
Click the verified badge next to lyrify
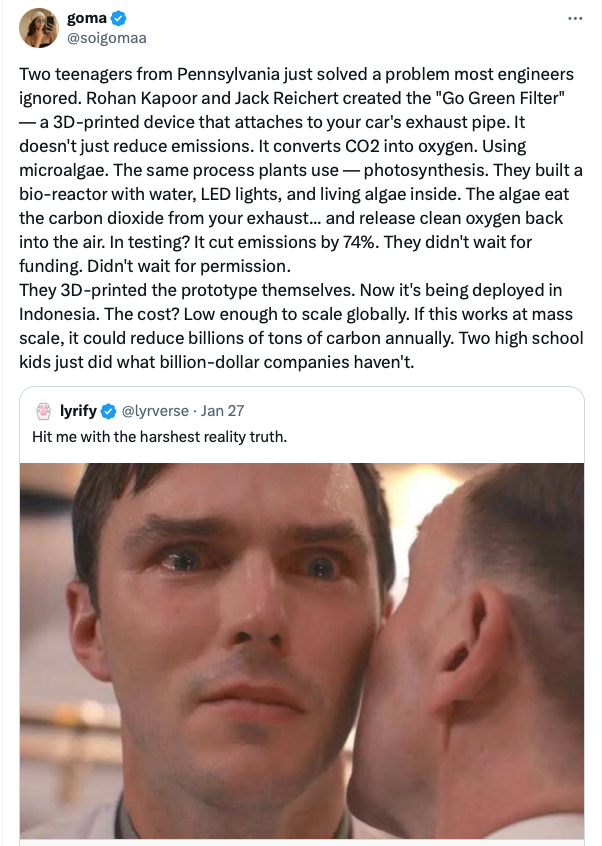(x=109, y=411)
